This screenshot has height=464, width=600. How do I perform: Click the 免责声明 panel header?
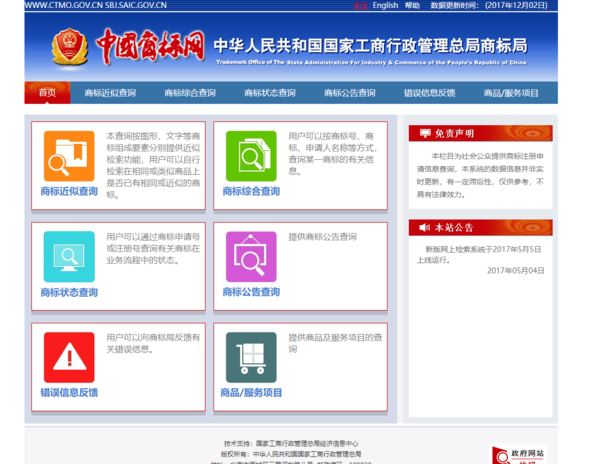tap(481, 133)
